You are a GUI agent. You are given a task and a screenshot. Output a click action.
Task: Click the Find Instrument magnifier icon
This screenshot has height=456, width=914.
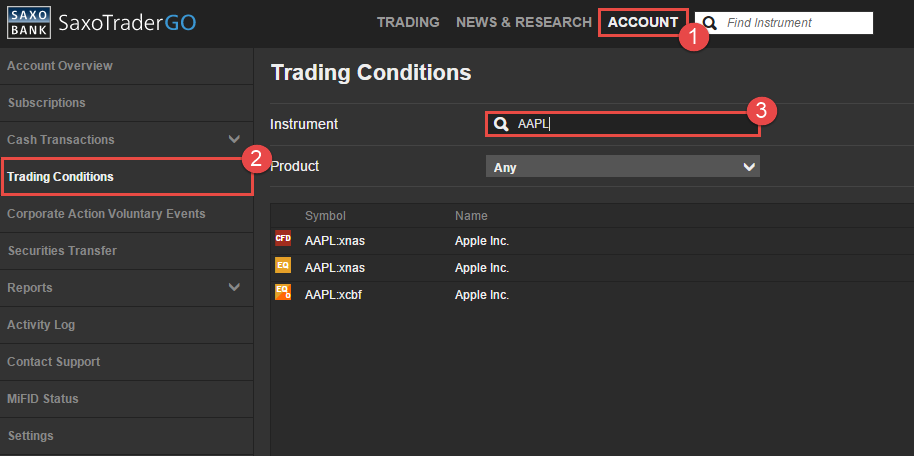tap(709, 23)
